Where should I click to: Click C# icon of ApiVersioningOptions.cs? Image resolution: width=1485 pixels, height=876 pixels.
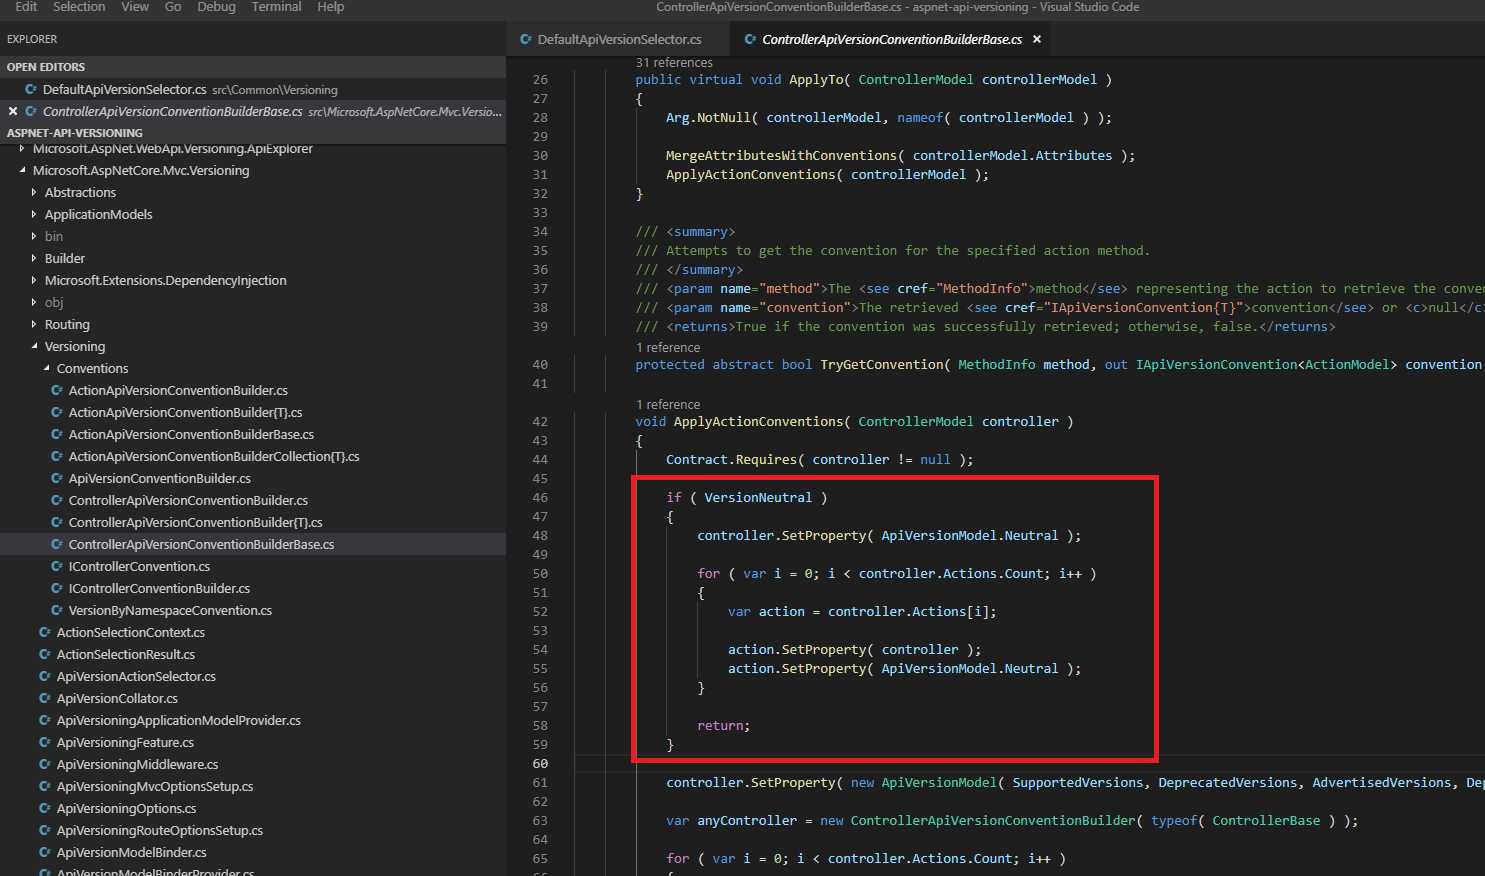(x=45, y=808)
